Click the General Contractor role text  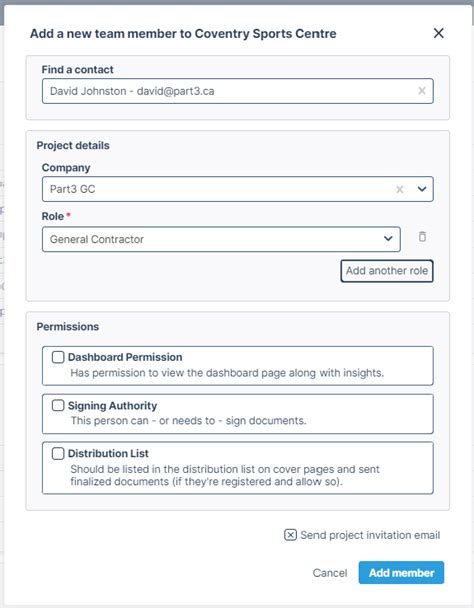[x=97, y=239]
